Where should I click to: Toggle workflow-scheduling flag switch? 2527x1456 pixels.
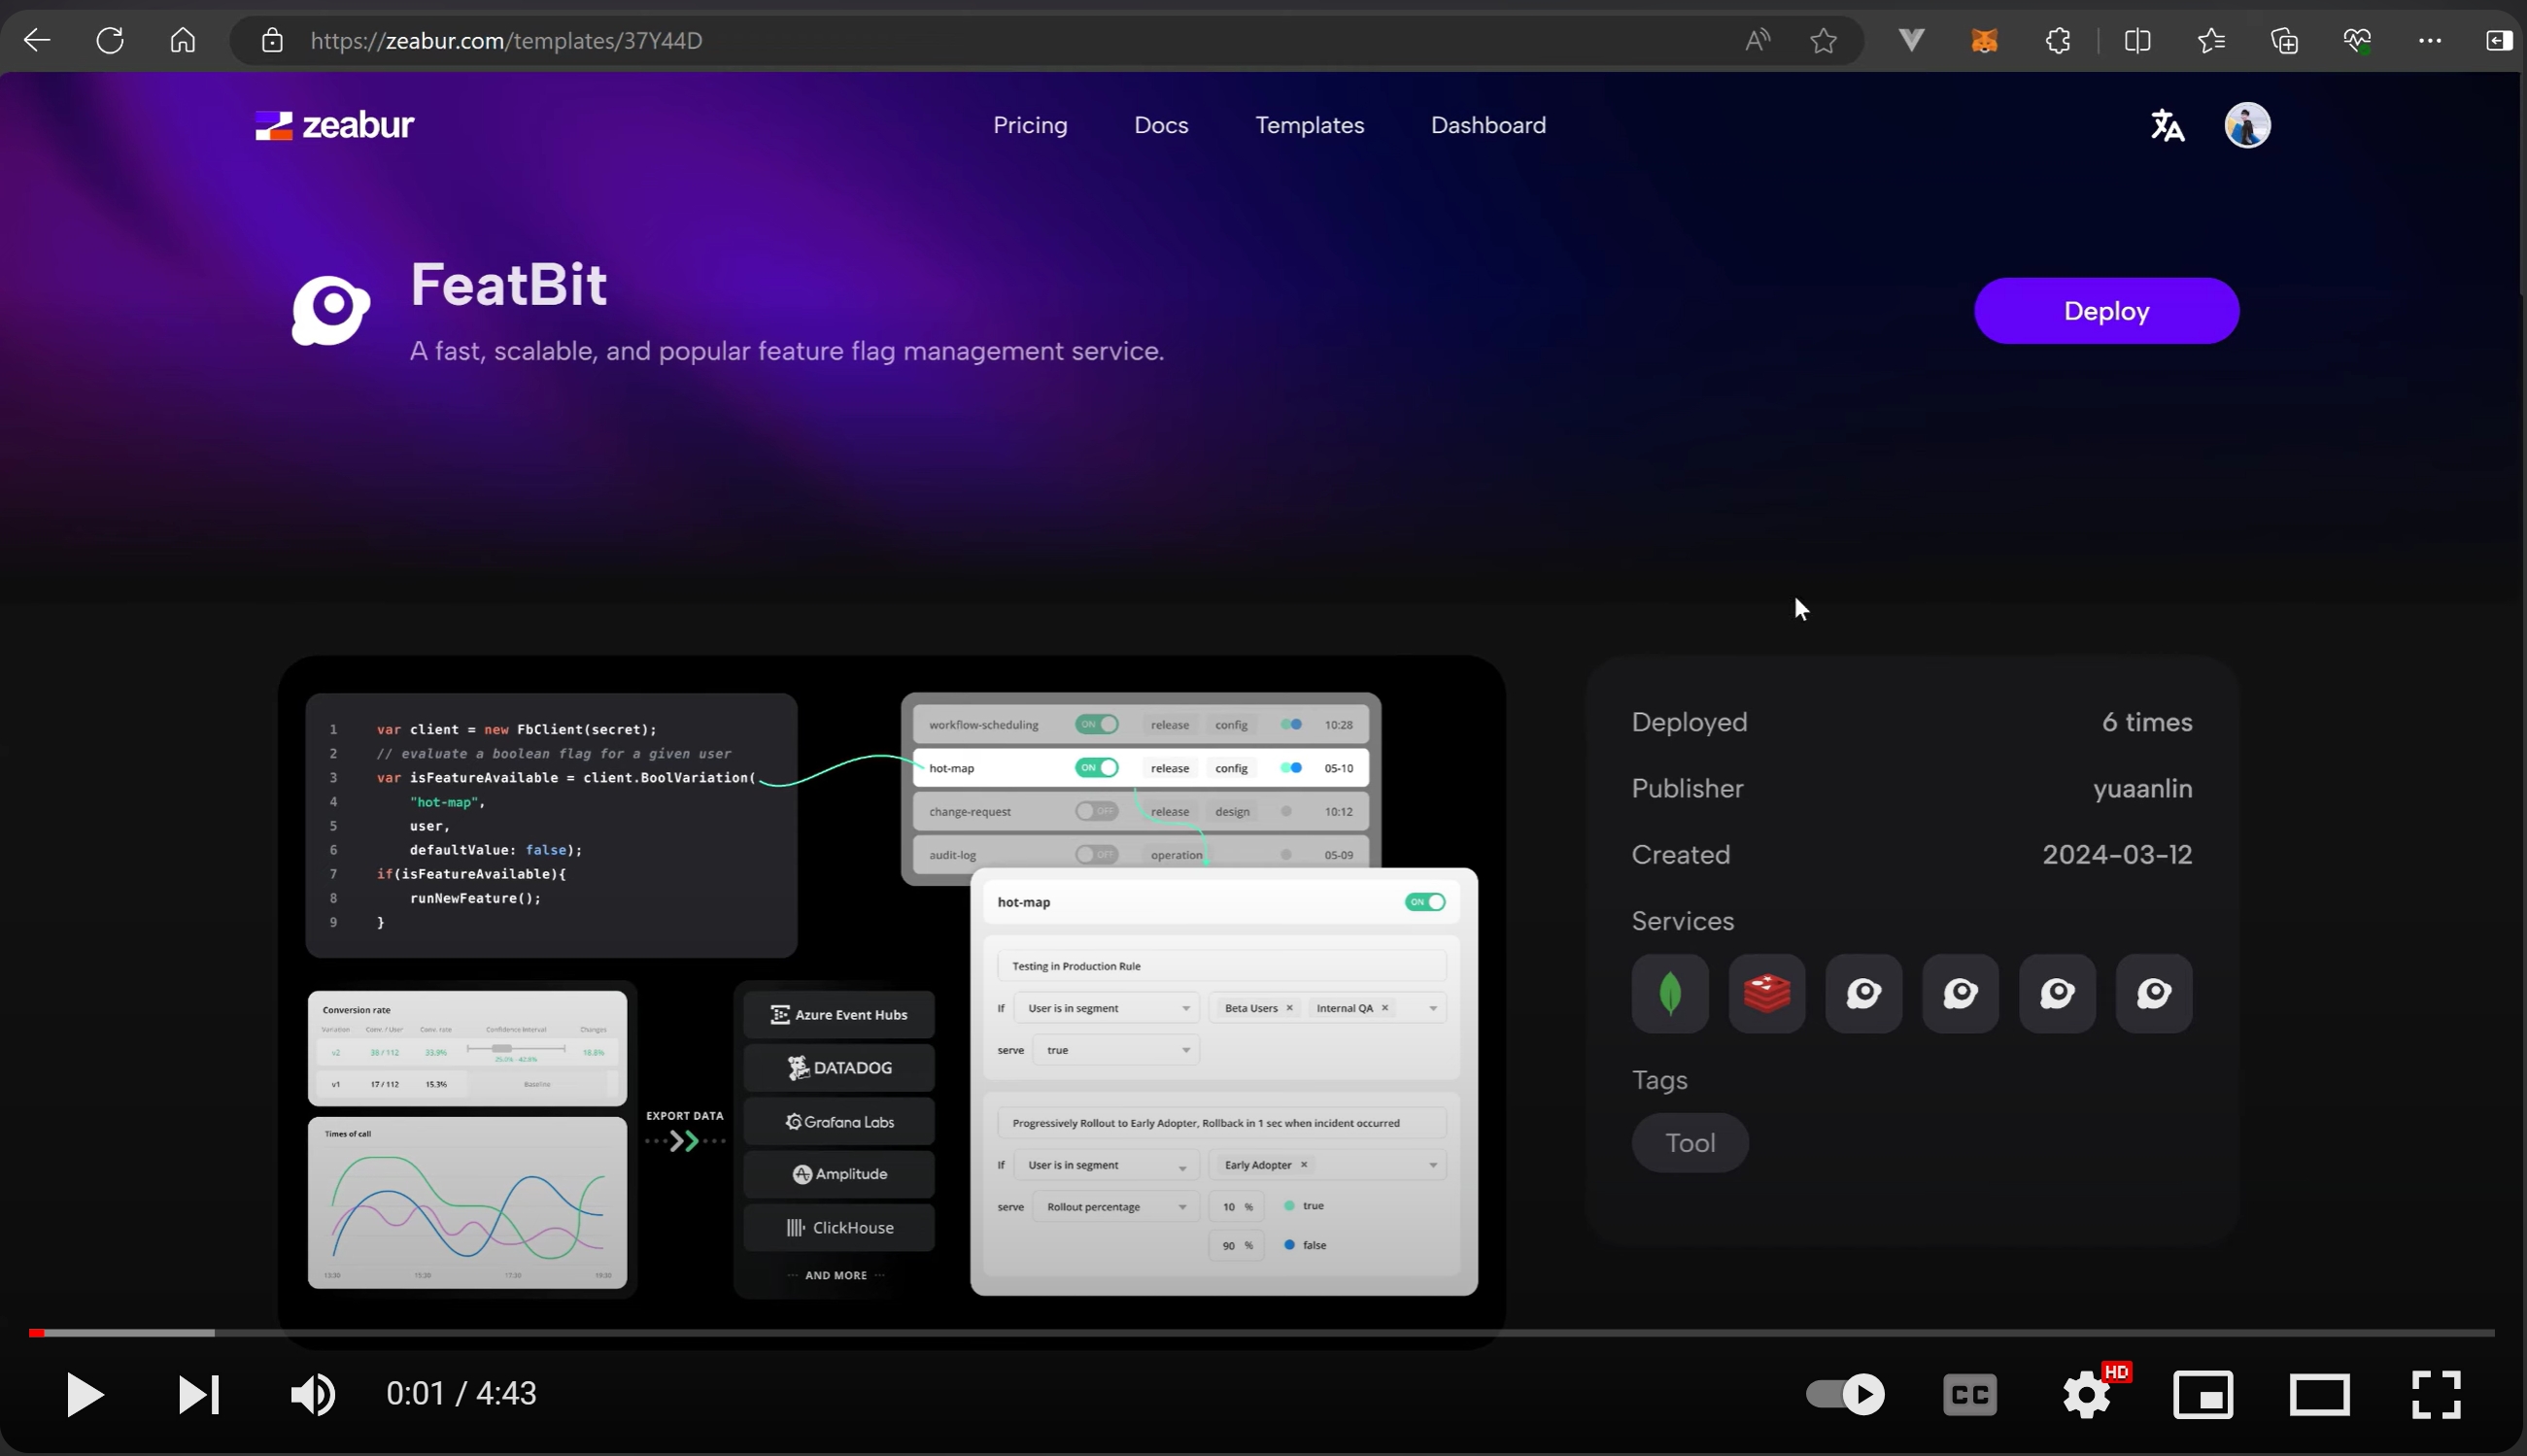(1097, 724)
